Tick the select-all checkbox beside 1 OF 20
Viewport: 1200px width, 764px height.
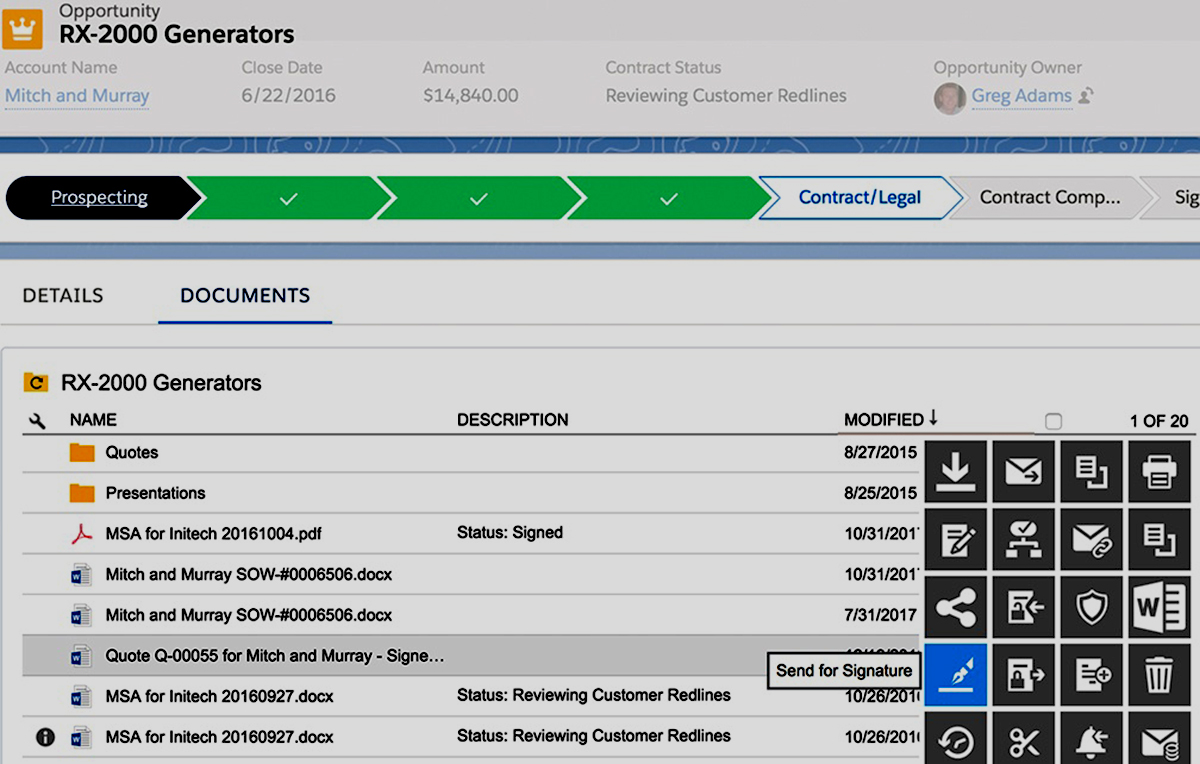coord(1053,421)
